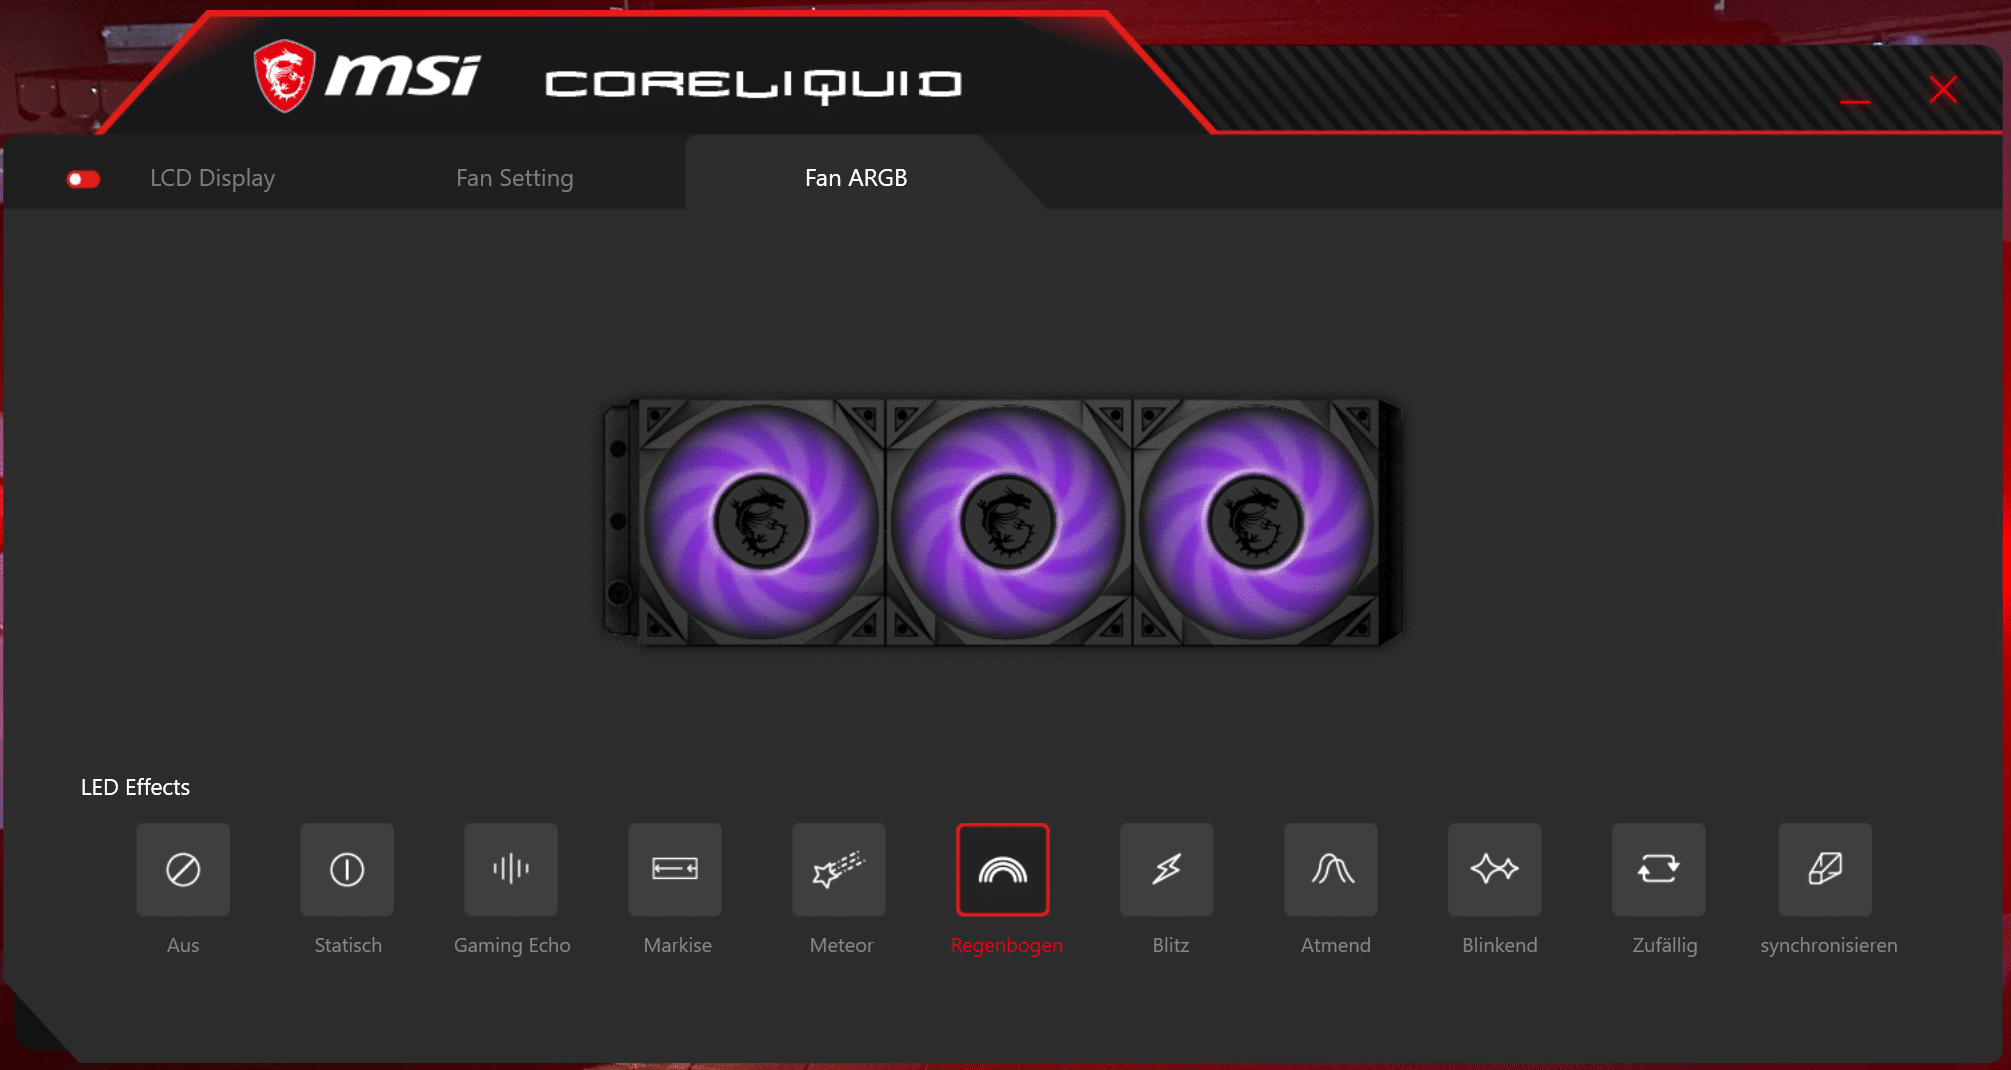Select the Zufällig random effect icon
2011x1070 pixels.
tap(1659, 869)
